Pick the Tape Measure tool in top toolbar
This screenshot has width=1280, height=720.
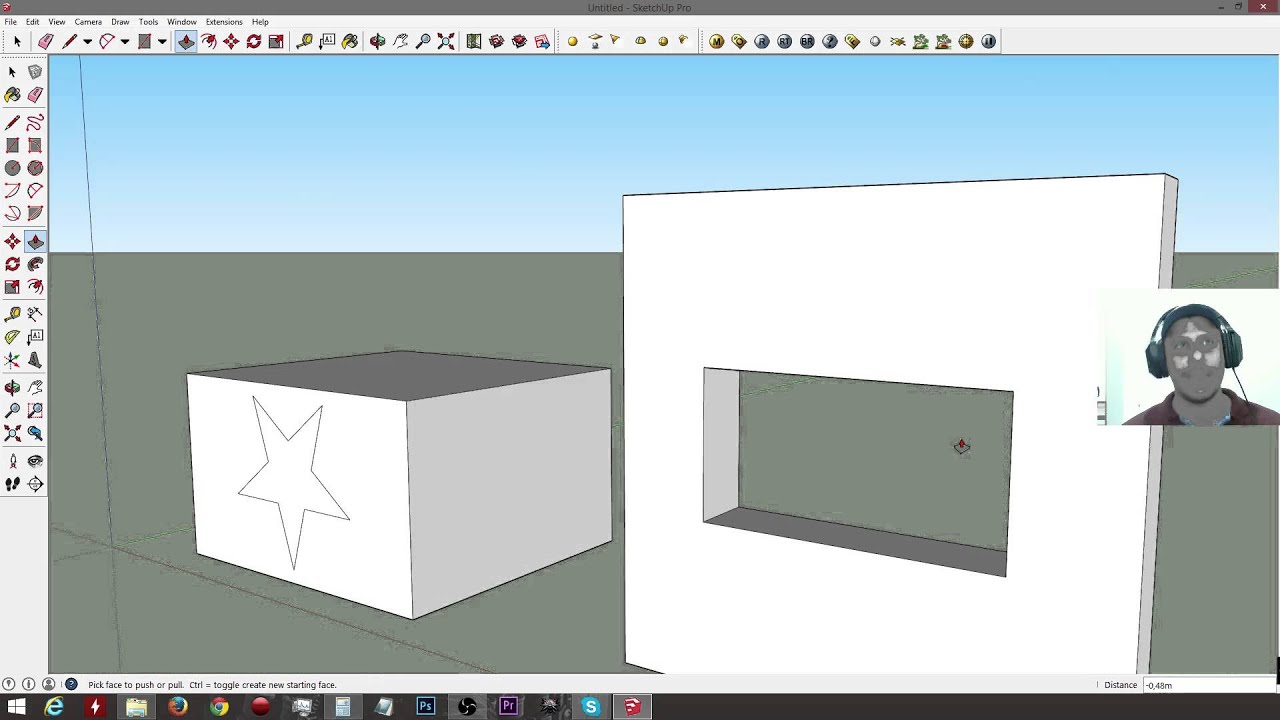coord(305,41)
